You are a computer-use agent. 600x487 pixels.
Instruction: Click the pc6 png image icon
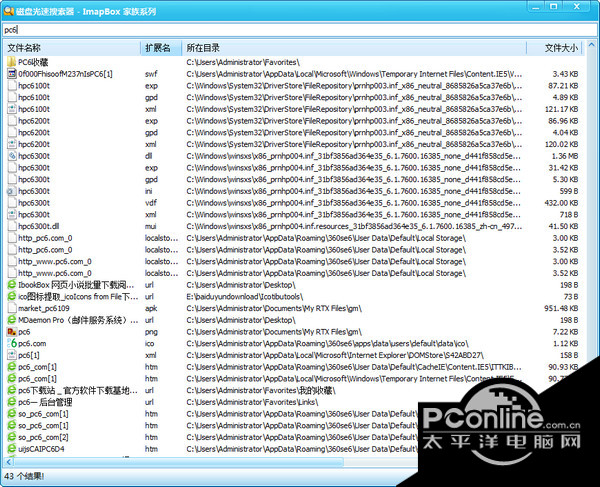click(12, 332)
